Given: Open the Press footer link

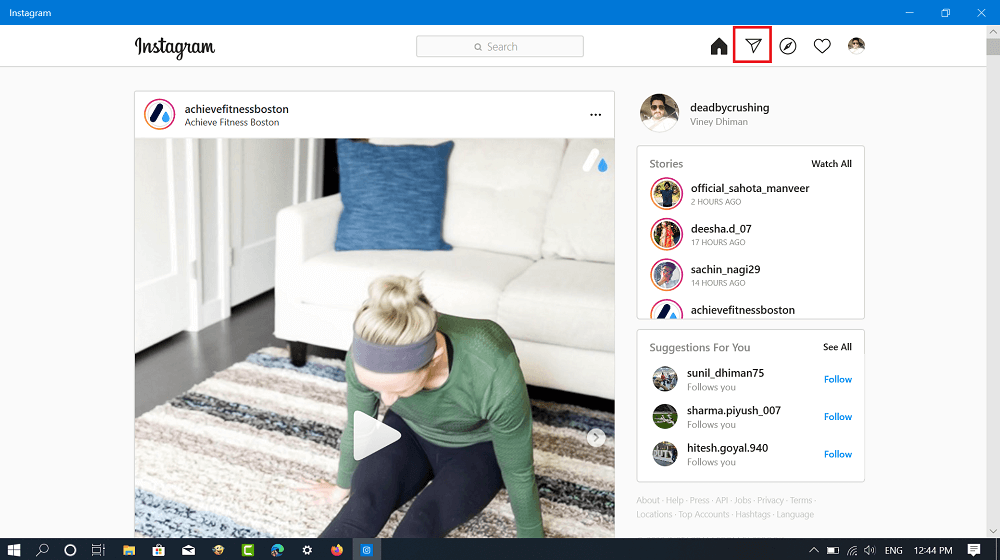Looking at the screenshot, I should click(700, 501).
